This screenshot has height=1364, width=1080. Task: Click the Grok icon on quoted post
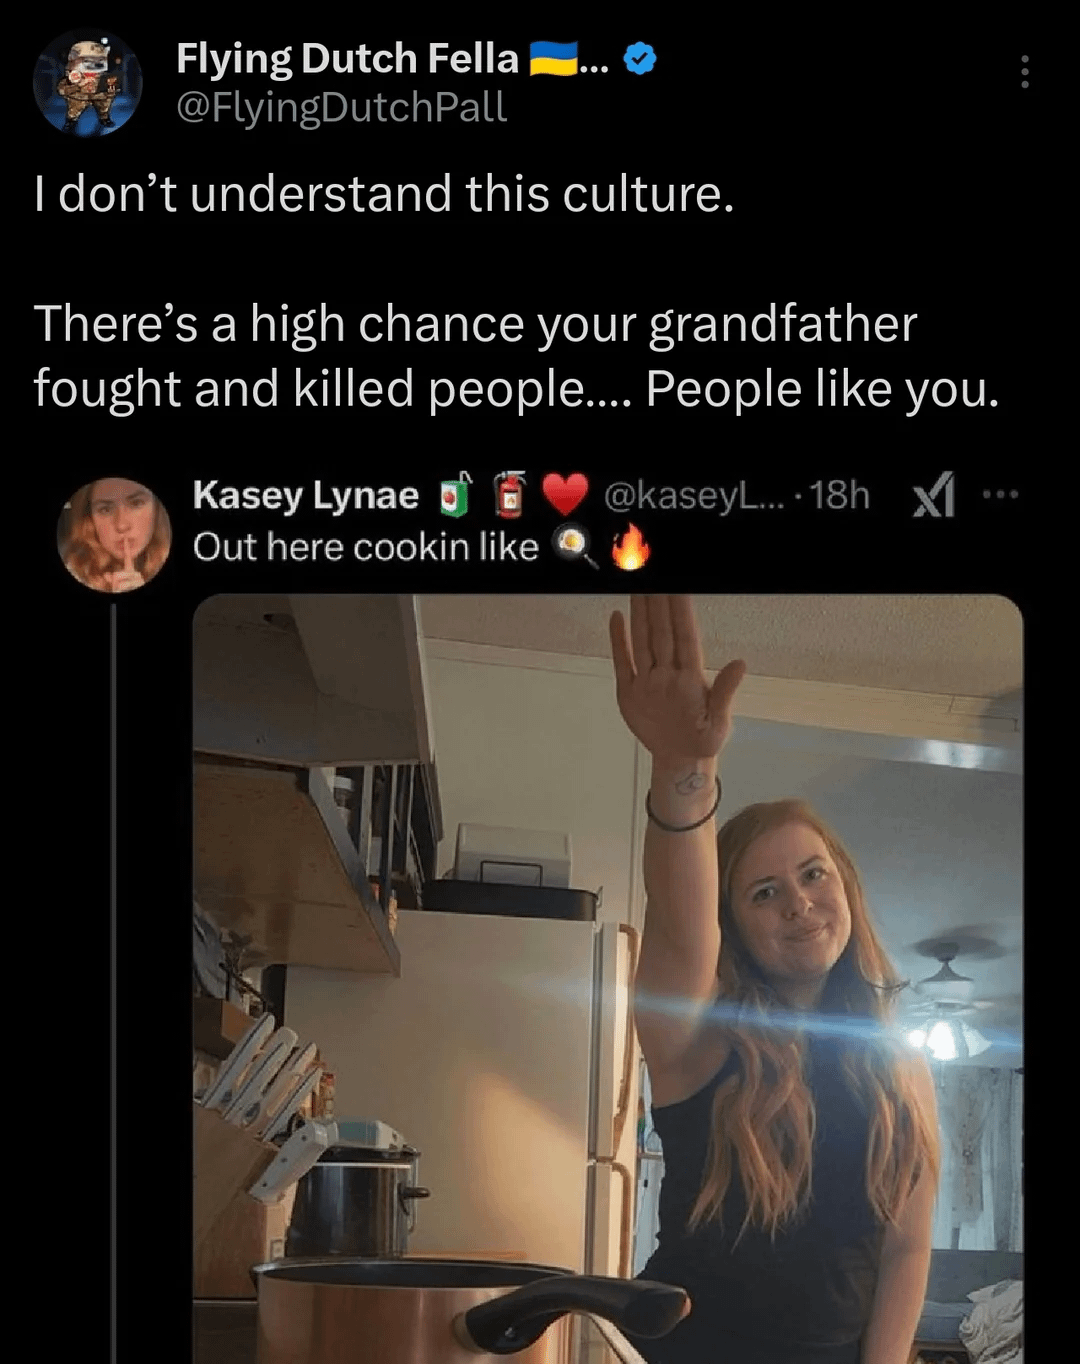tap(933, 495)
